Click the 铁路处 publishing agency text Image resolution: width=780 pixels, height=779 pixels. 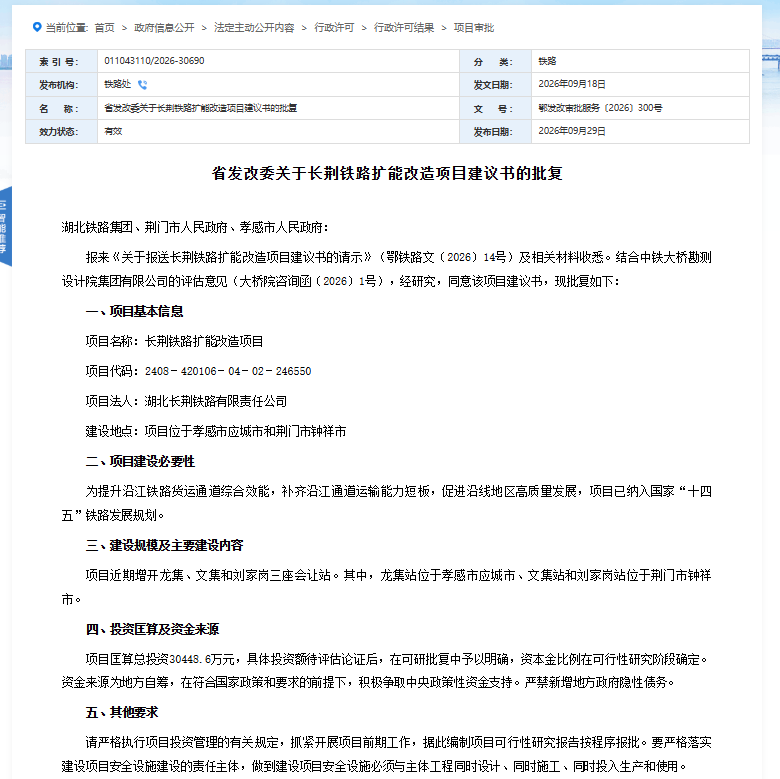117,84
